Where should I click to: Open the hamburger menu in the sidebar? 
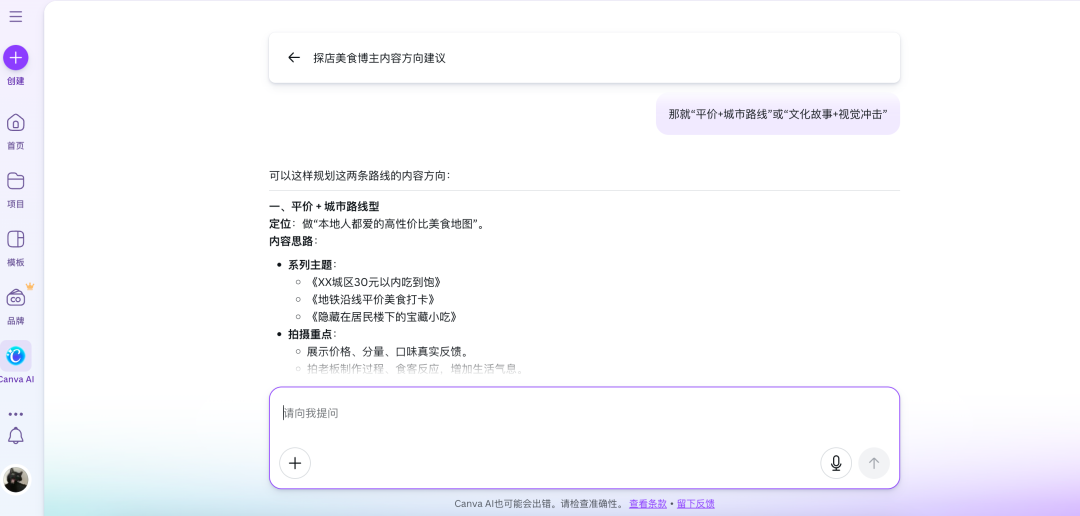pos(16,17)
